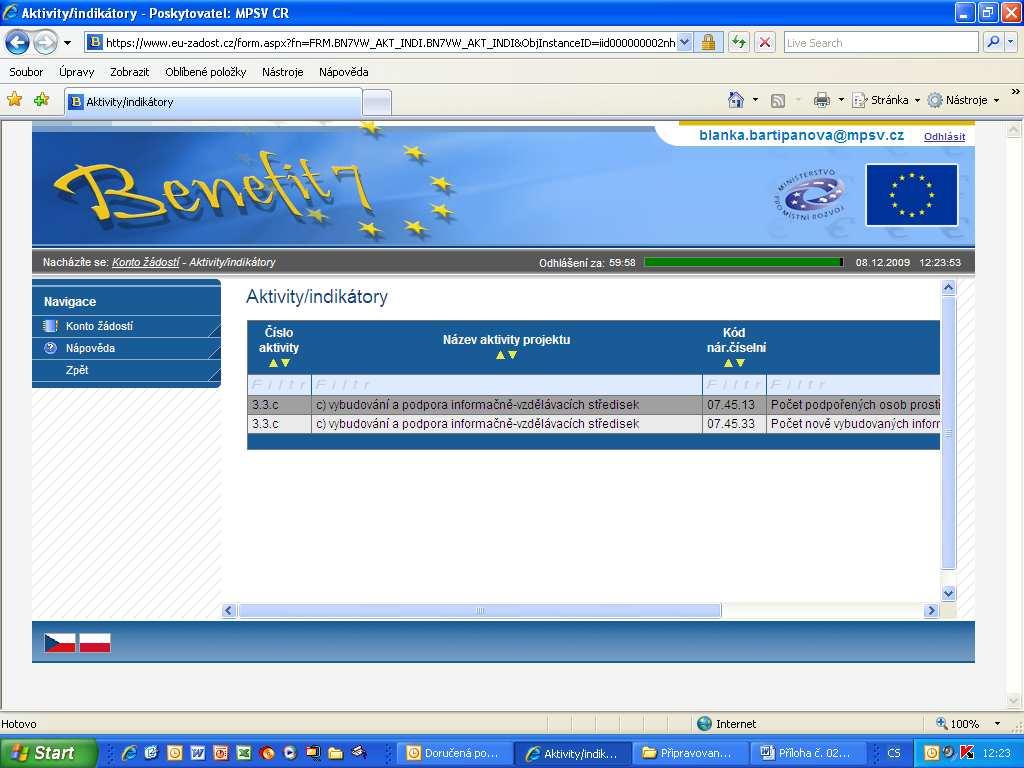Screen dimensions: 1024x768
Task: Click the right arrow of the horizontal scrollbar
Action: [x=931, y=611]
